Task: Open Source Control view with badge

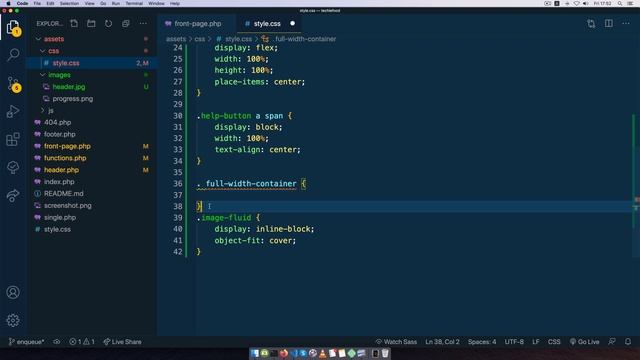Action: pyautogui.click(x=13, y=84)
